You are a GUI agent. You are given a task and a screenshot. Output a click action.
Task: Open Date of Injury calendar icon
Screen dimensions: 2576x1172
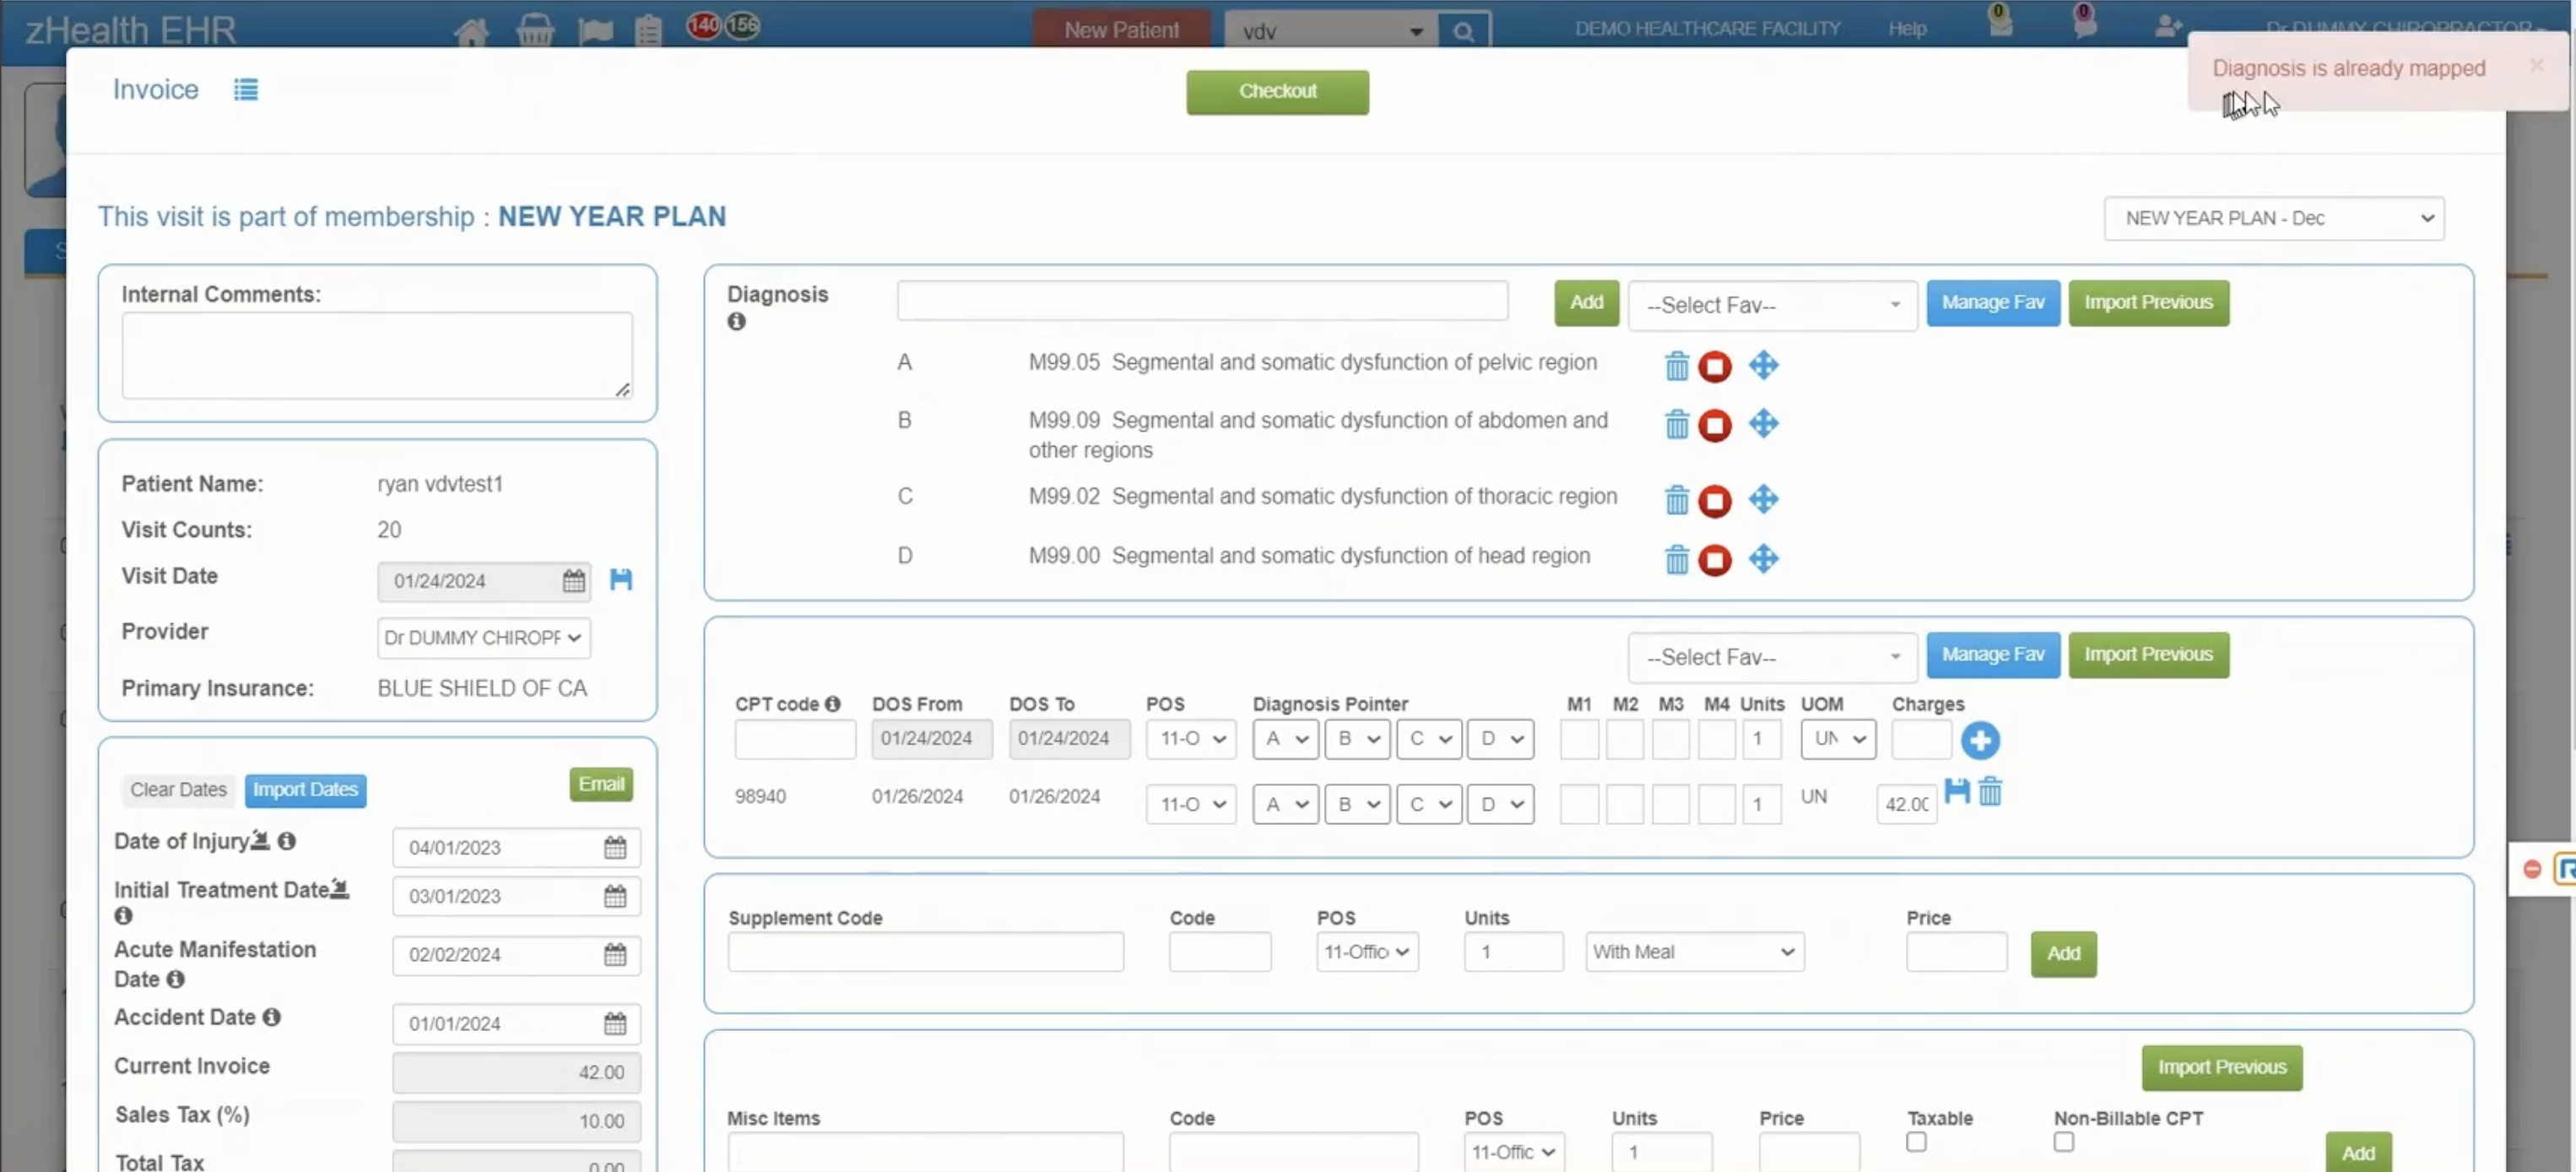point(615,848)
